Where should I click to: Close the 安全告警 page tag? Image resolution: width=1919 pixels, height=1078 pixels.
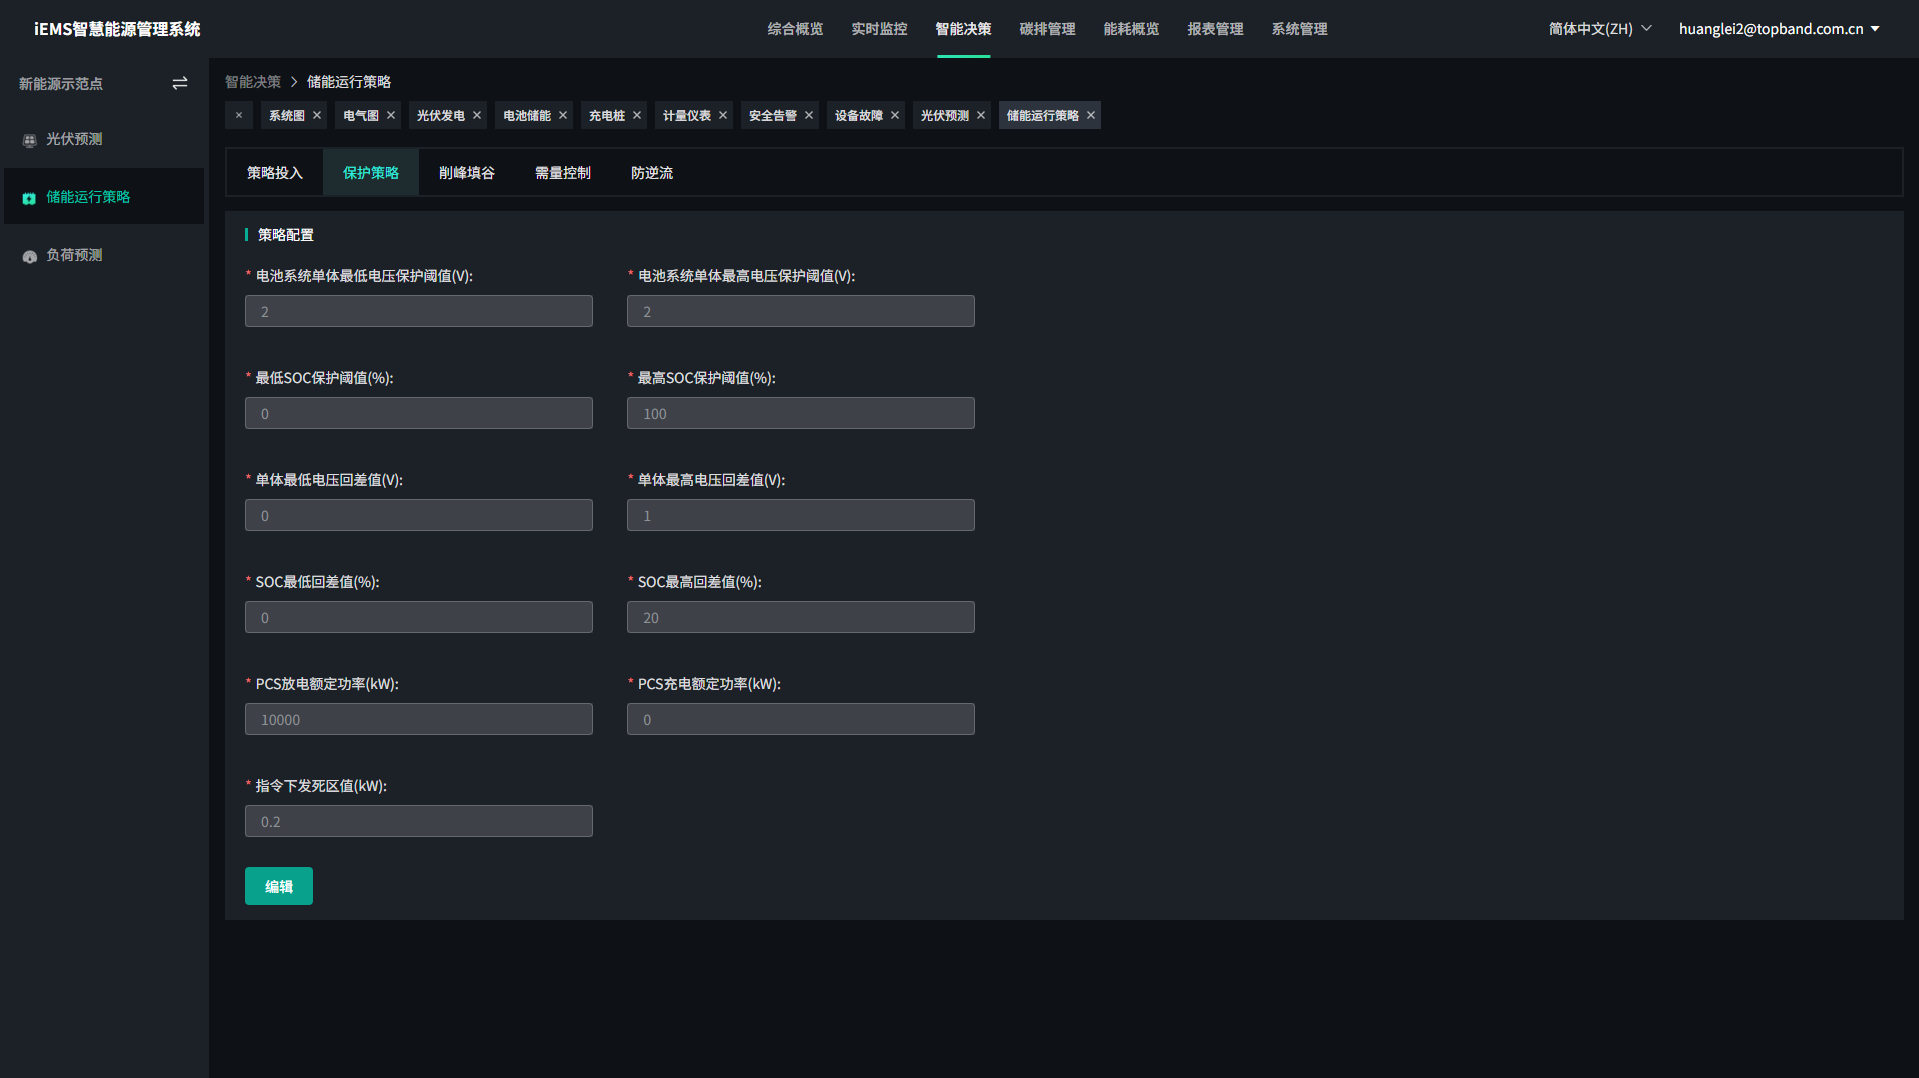coord(809,116)
